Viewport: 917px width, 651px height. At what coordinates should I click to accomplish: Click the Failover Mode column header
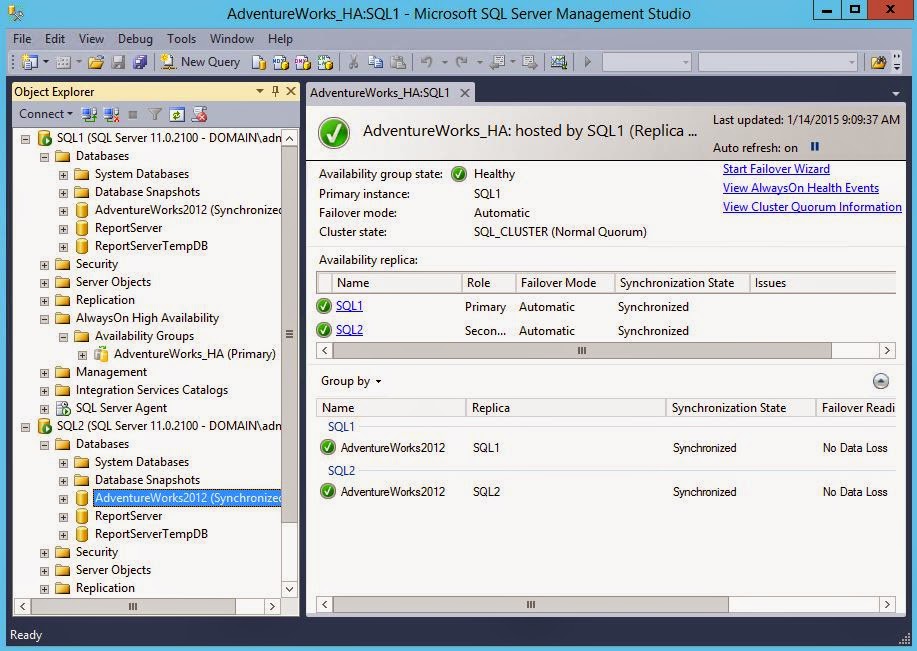click(564, 283)
